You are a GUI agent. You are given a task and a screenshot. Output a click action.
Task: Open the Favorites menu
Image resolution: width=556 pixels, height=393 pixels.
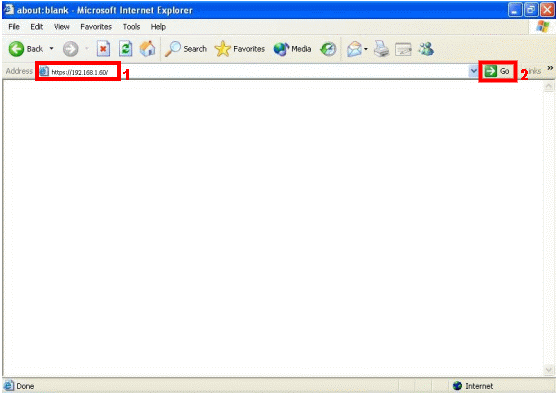(x=96, y=27)
